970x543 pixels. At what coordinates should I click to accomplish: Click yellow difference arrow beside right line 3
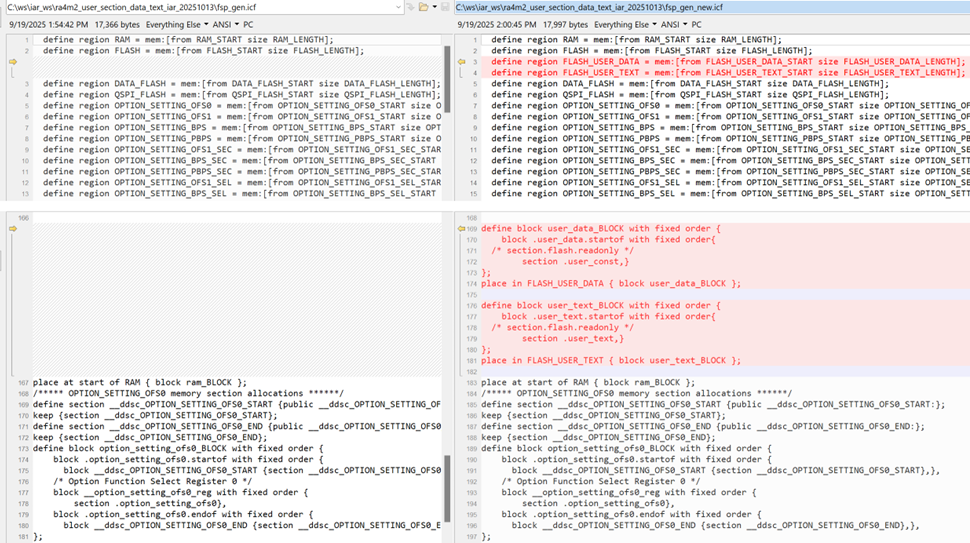click(x=461, y=62)
